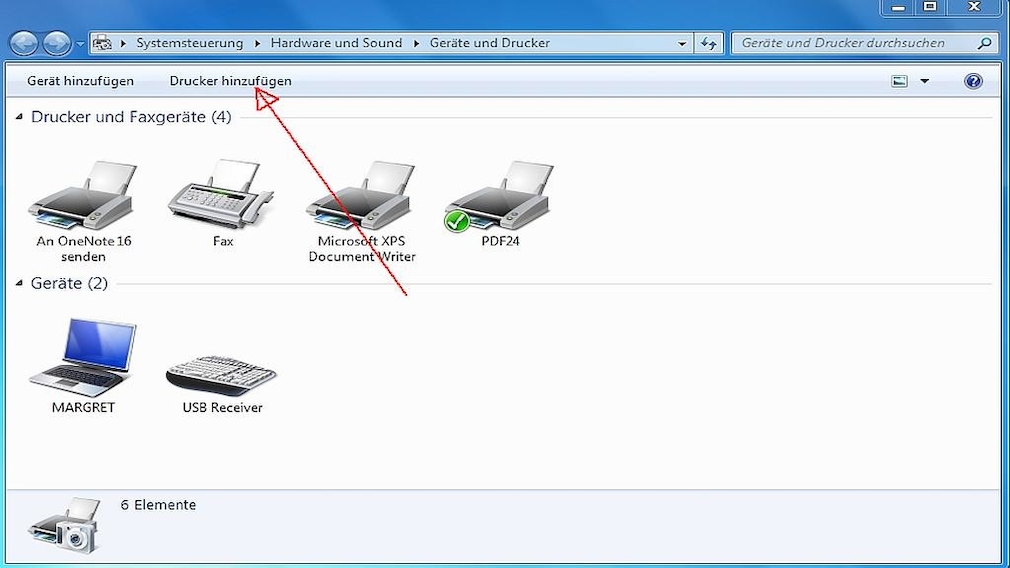Image resolution: width=1010 pixels, height=568 pixels.
Task: Open help with the question mark icon
Action: [x=973, y=81]
